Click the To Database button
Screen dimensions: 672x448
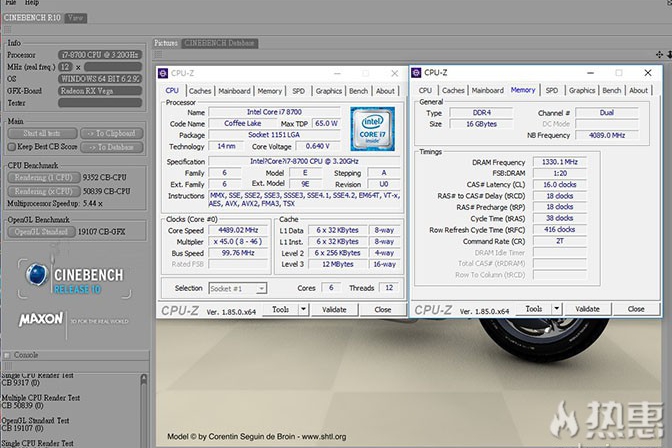111,147
